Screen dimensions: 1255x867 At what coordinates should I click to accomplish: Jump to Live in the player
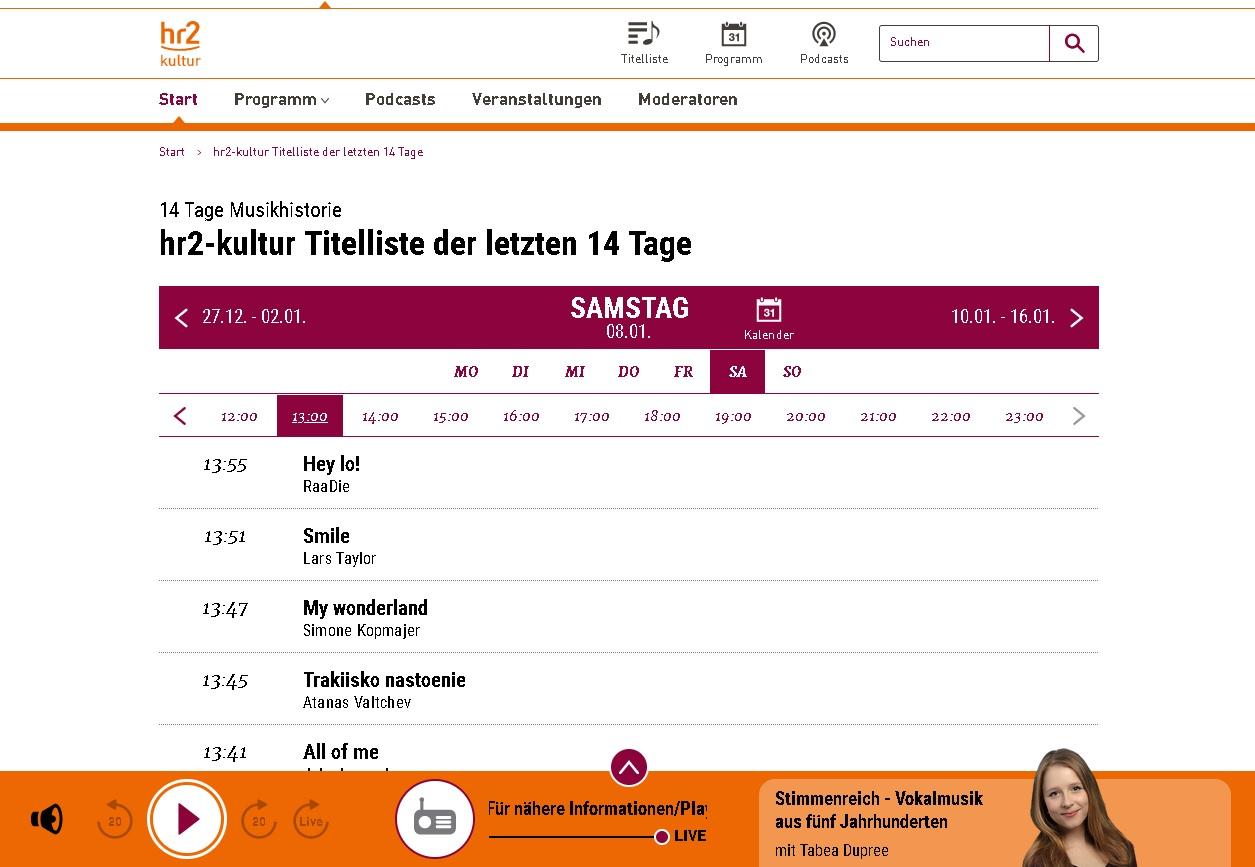pyautogui.click(x=311, y=819)
